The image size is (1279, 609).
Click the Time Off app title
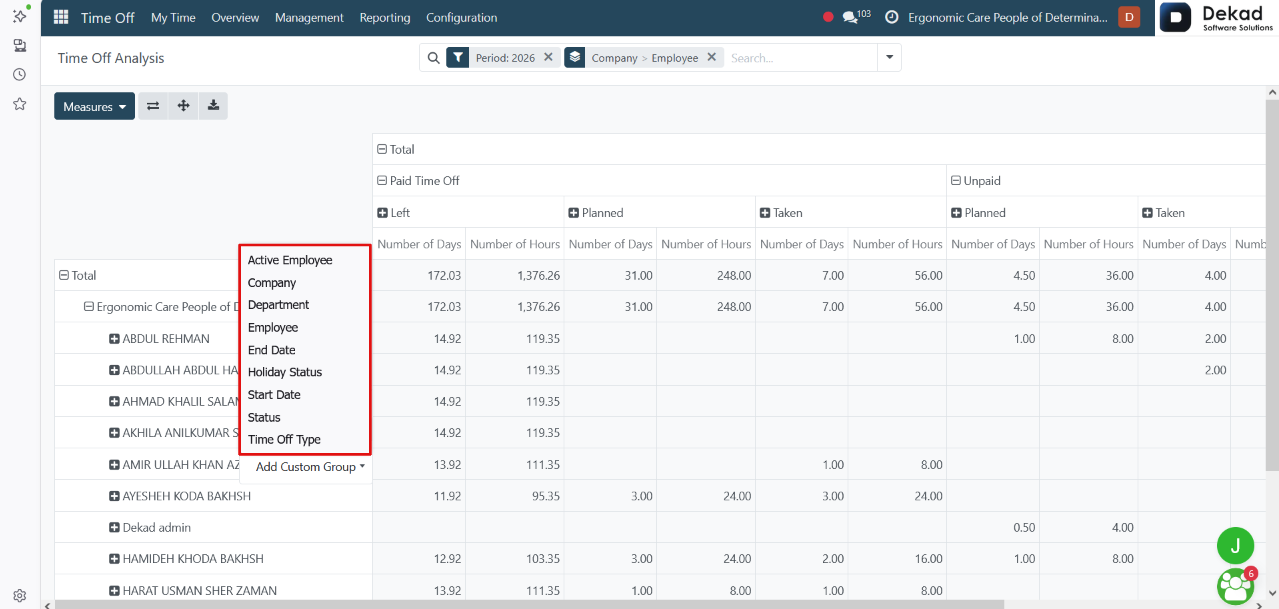coord(108,17)
